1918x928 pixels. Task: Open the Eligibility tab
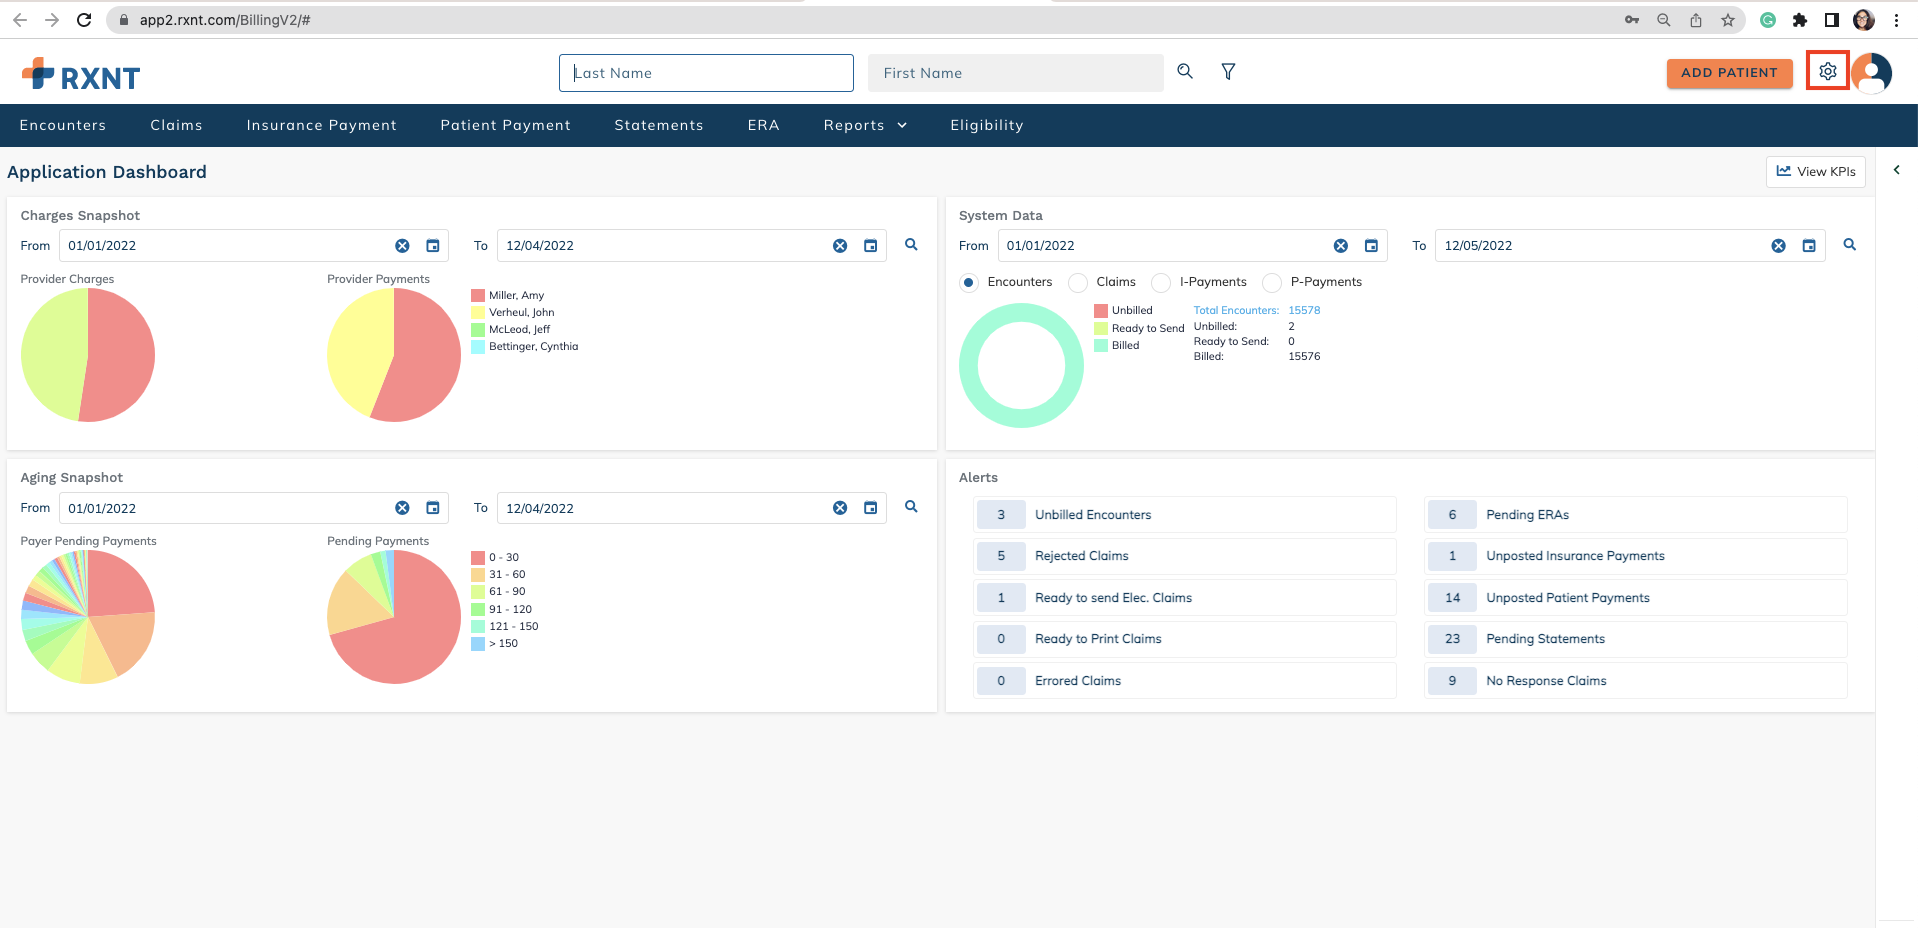(x=987, y=125)
